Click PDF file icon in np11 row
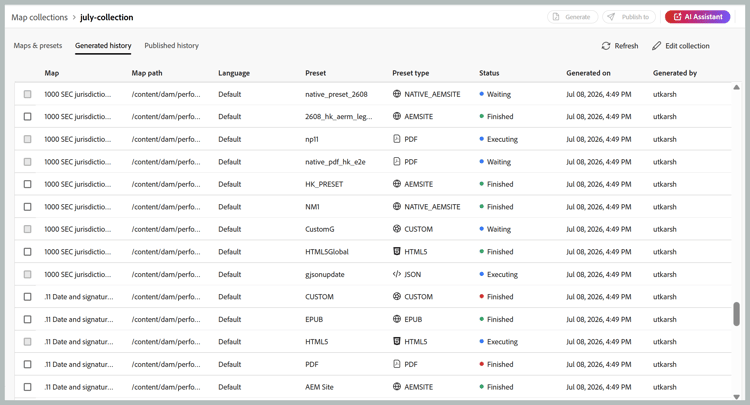Image resolution: width=750 pixels, height=405 pixels. coord(397,139)
